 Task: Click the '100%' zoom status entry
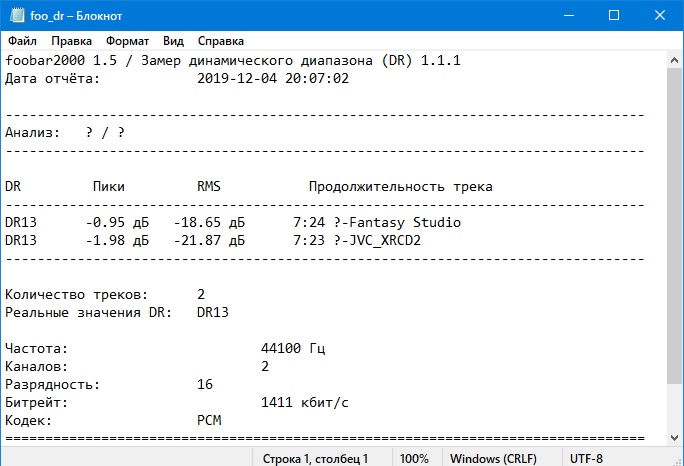(x=414, y=459)
